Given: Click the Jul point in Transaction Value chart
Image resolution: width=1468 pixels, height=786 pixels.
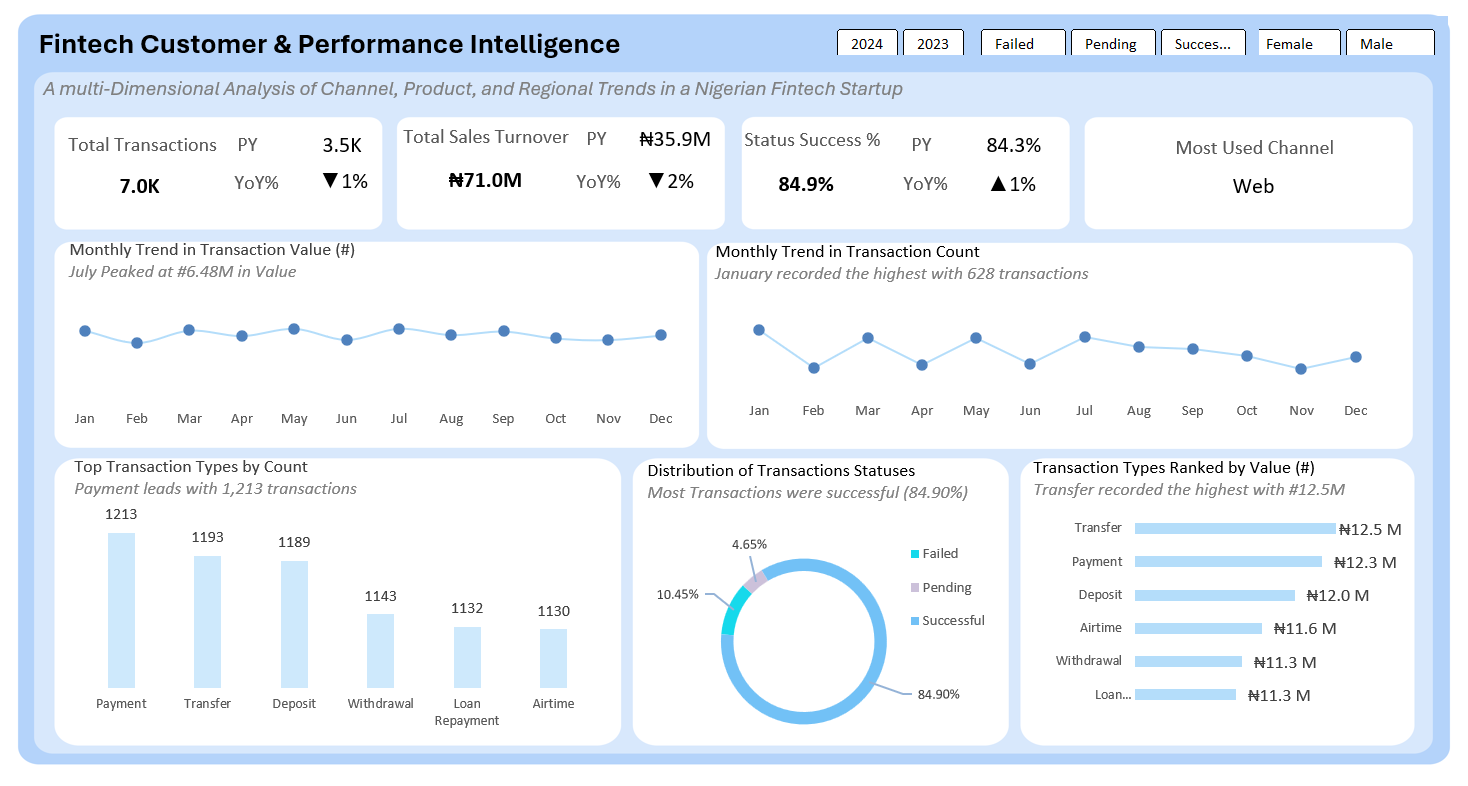Looking at the screenshot, I should coord(399,328).
